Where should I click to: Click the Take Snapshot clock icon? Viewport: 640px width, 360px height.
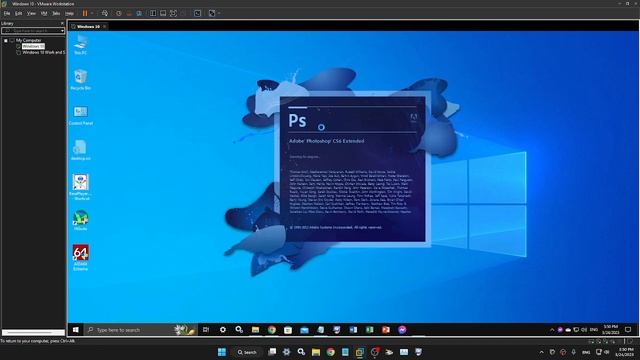pyautogui.click(x=119, y=13)
